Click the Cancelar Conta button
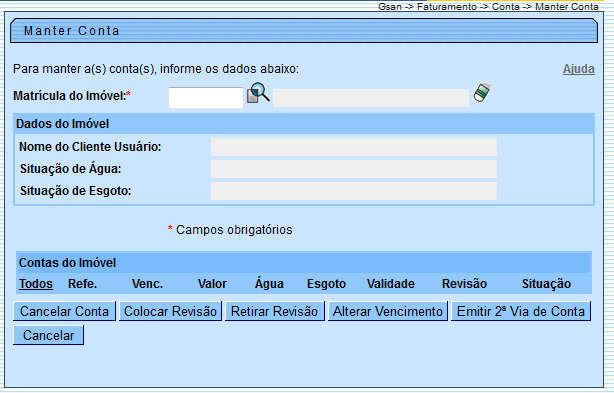Screen dimensions: 614x393 (64, 311)
